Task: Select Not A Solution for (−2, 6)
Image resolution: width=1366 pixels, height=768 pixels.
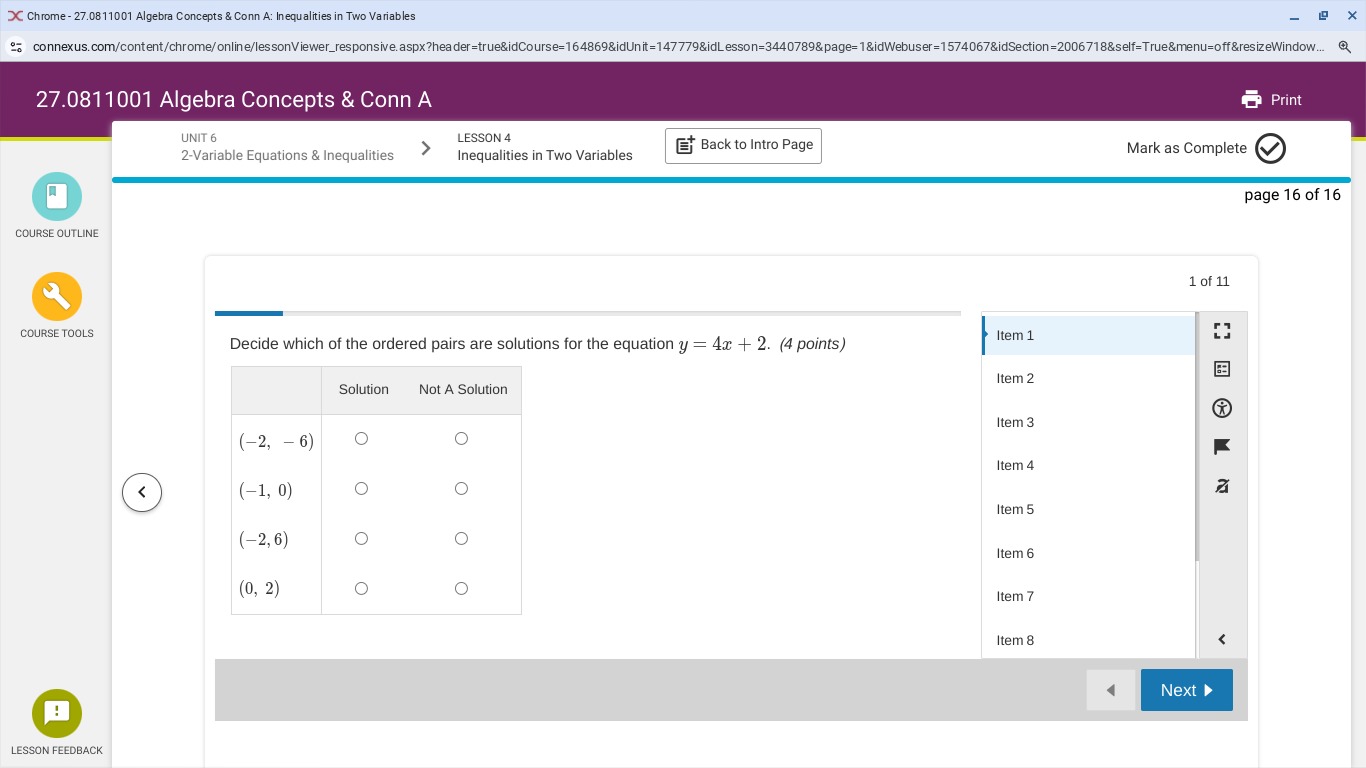Action: pyautogui.click(x=461, y=539)
